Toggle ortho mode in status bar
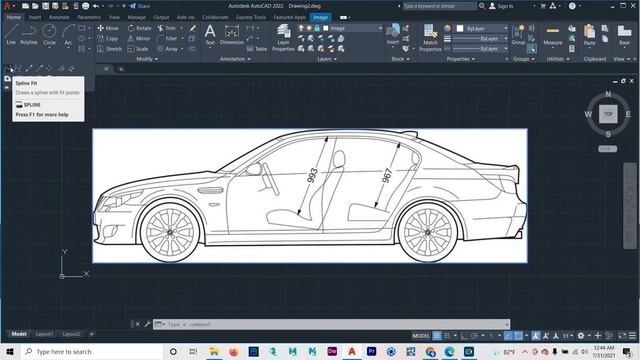The image size is (640, 360). (464, 336)
